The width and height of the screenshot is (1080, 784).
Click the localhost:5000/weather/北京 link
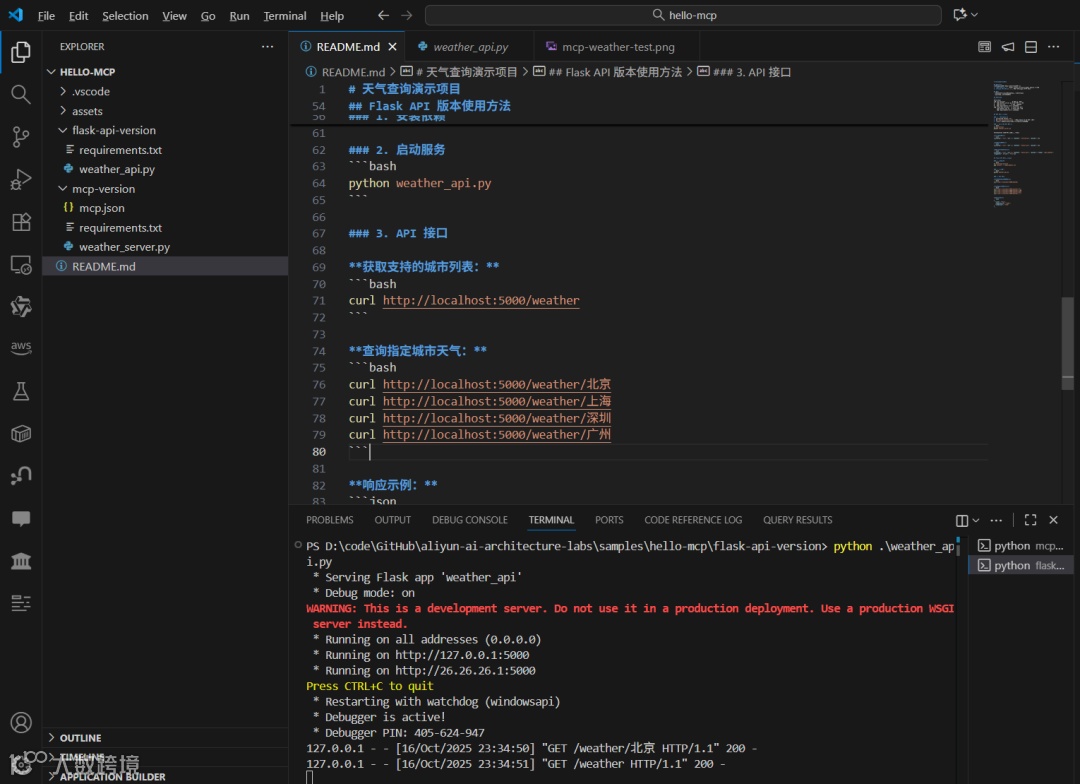click(496, 384)
